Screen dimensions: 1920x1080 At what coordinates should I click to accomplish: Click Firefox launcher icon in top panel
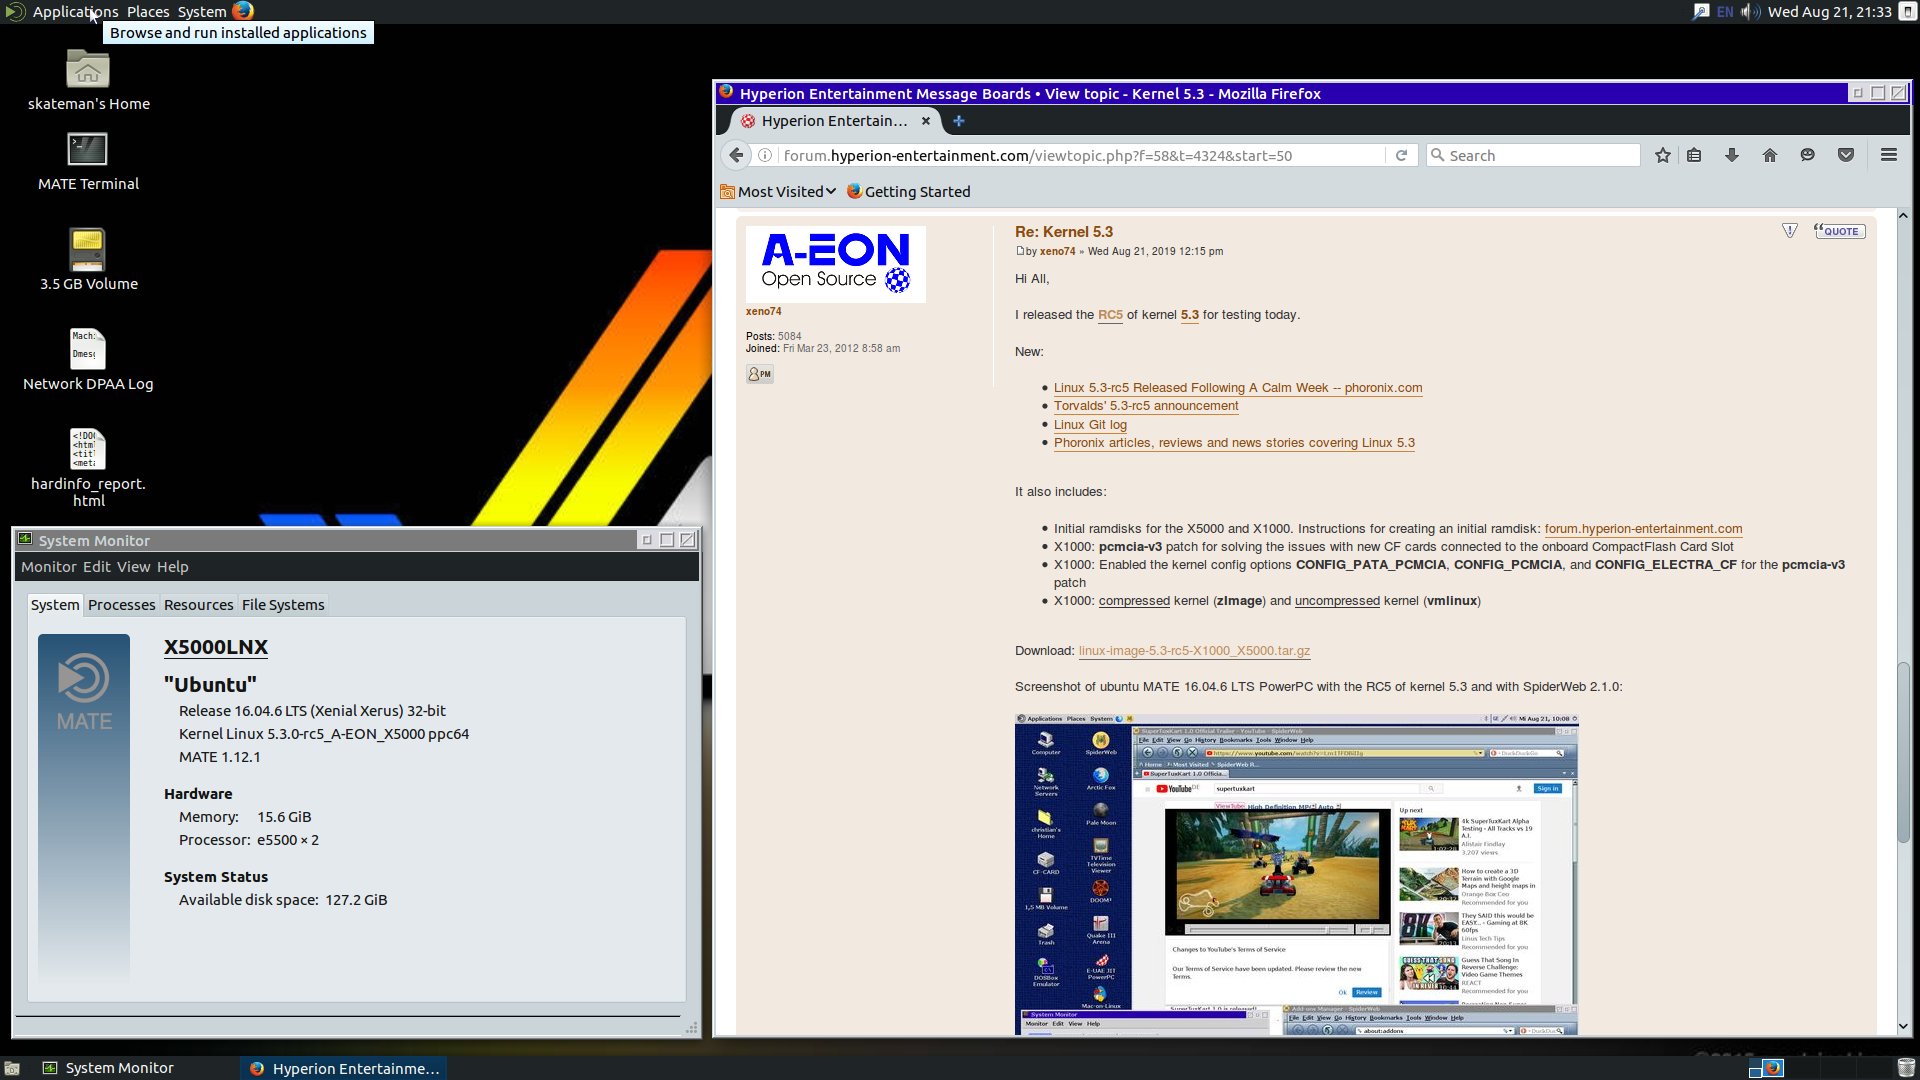click(243, 11)
